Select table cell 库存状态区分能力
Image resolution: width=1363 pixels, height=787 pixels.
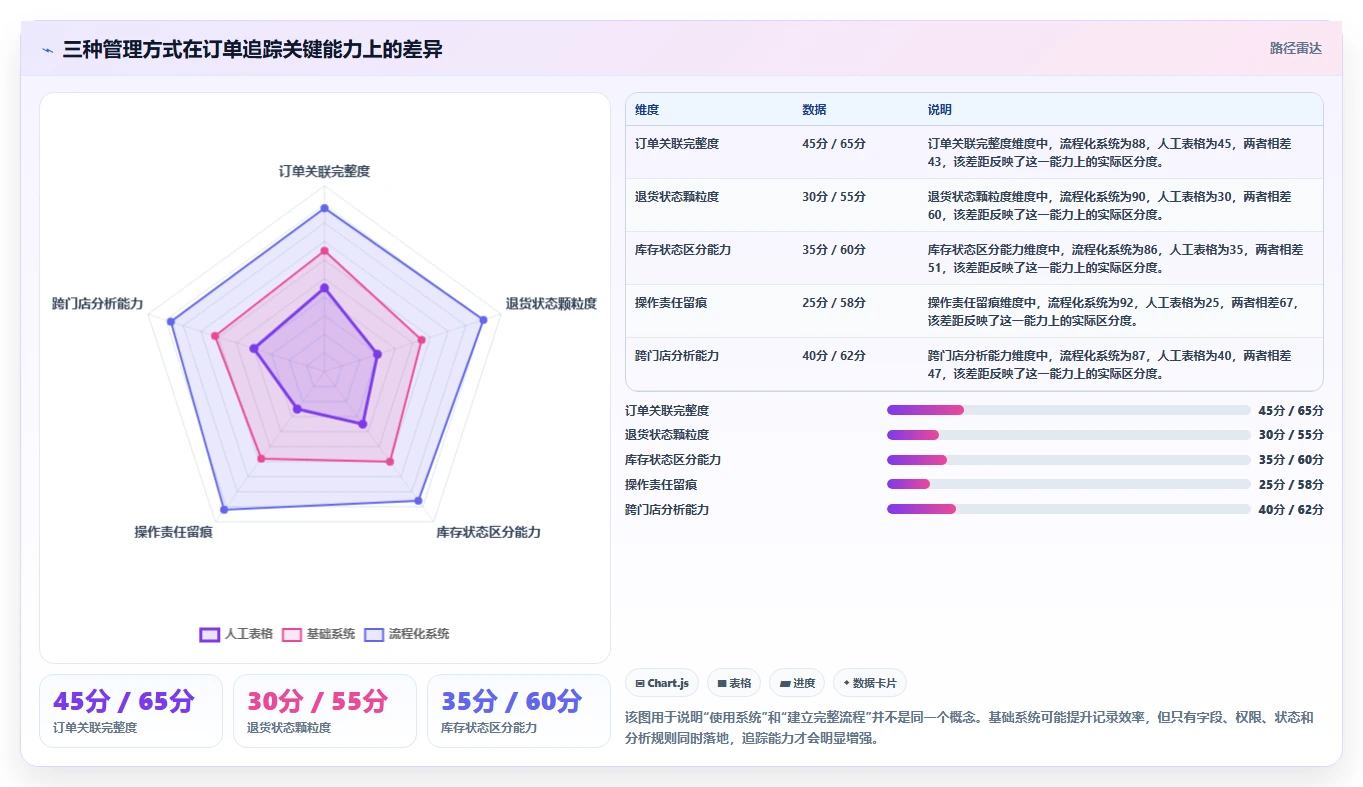[x=683, y=250]
